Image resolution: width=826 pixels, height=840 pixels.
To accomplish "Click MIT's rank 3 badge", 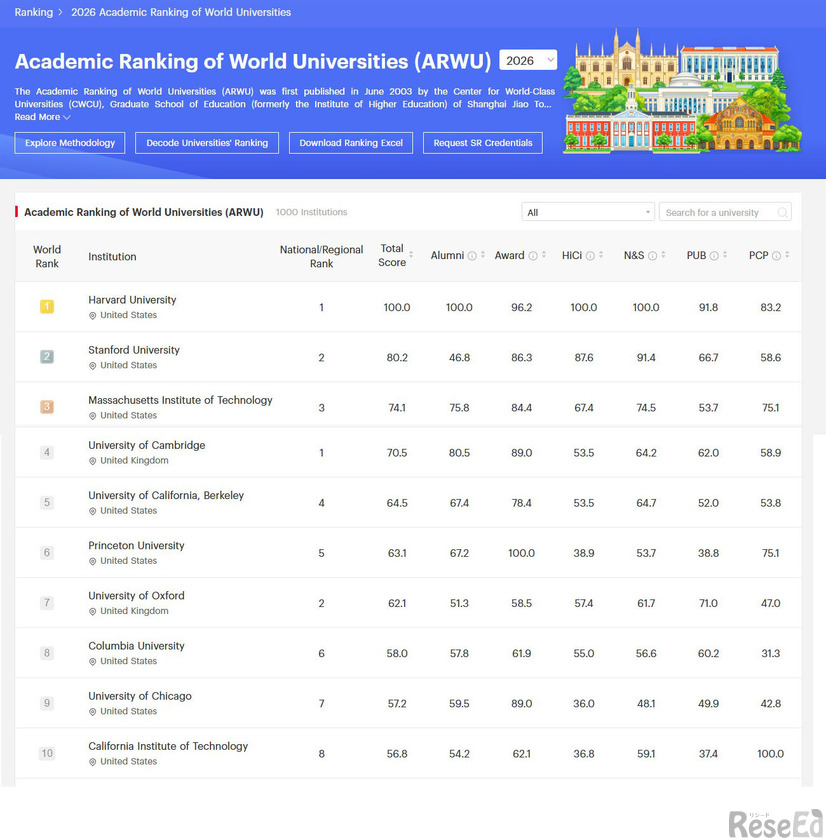I will click(x=47, y=407).
